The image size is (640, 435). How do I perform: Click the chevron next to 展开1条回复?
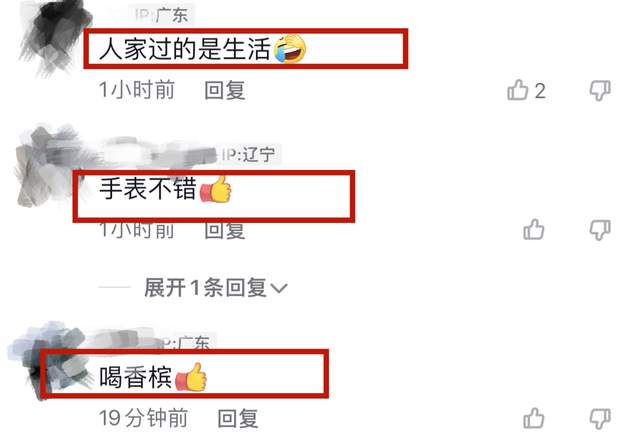point(279,289)
